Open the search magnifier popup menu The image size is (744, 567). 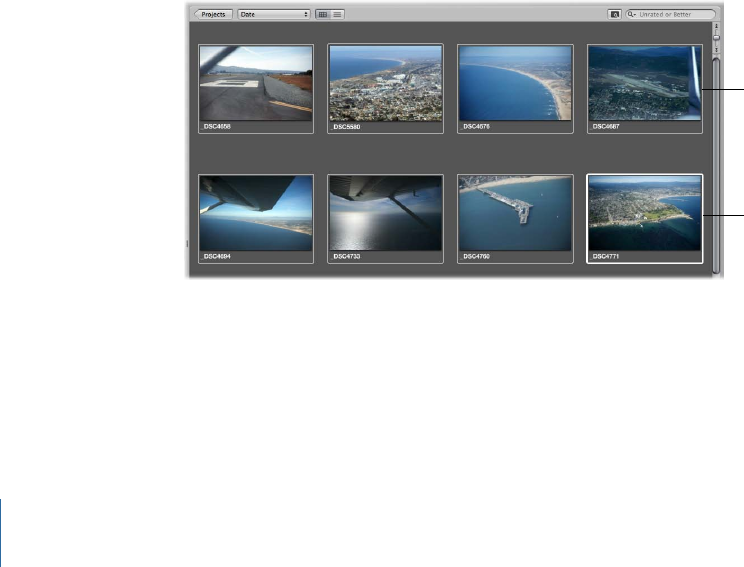click(632, 14)
